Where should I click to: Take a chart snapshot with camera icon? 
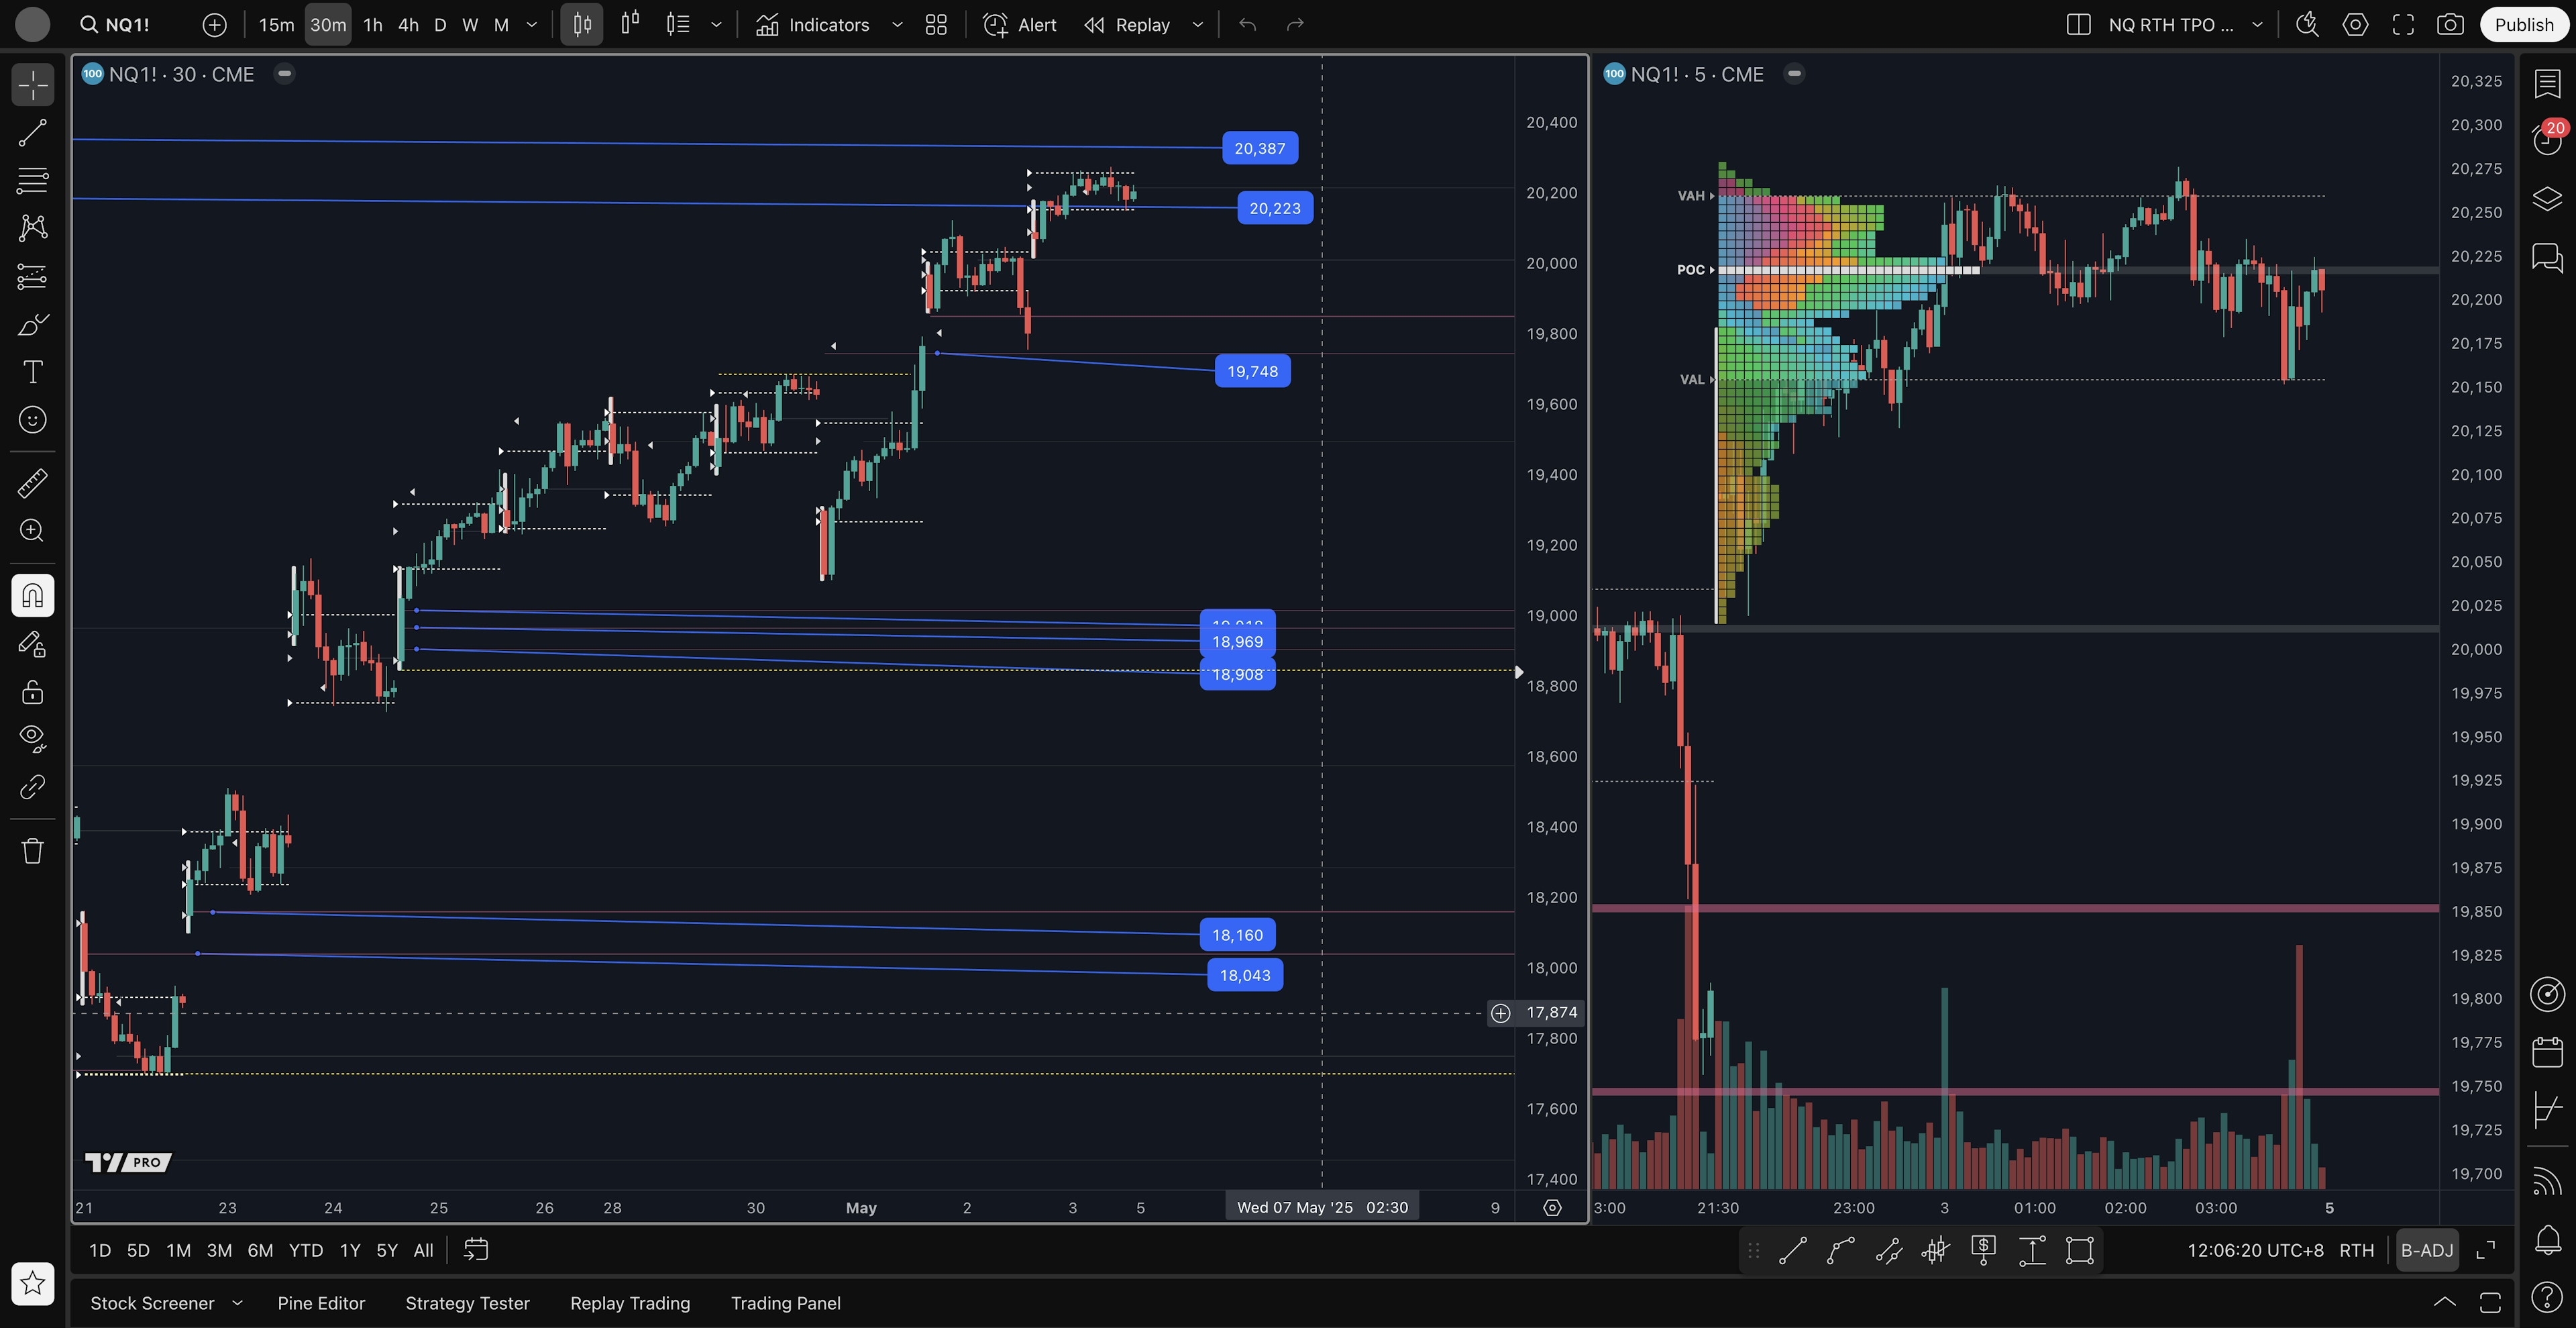(2450, 25)
